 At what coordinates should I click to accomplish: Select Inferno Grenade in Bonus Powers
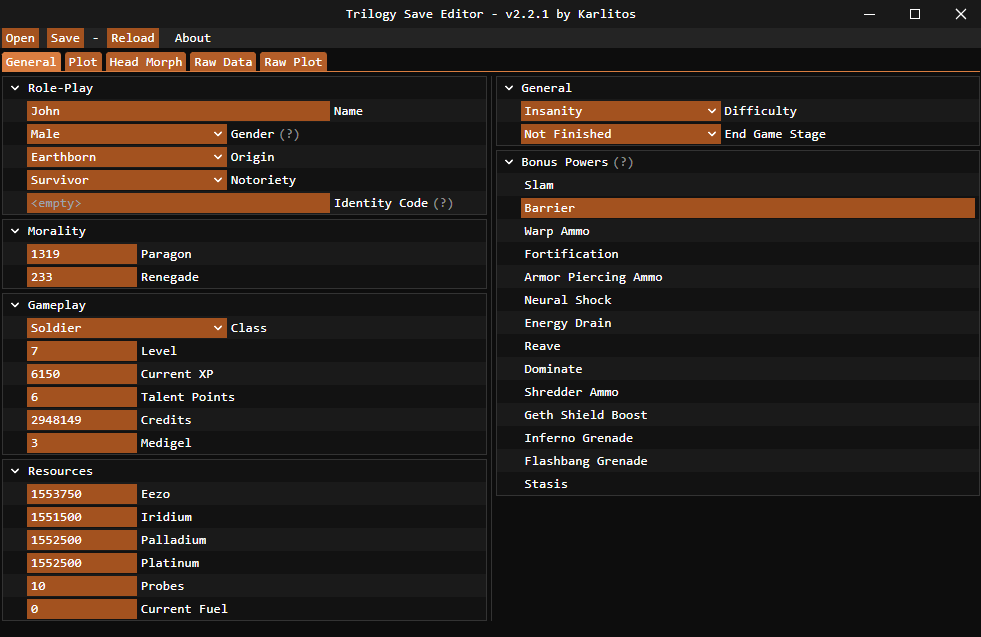pyautogui.click(x=748, y=438)
